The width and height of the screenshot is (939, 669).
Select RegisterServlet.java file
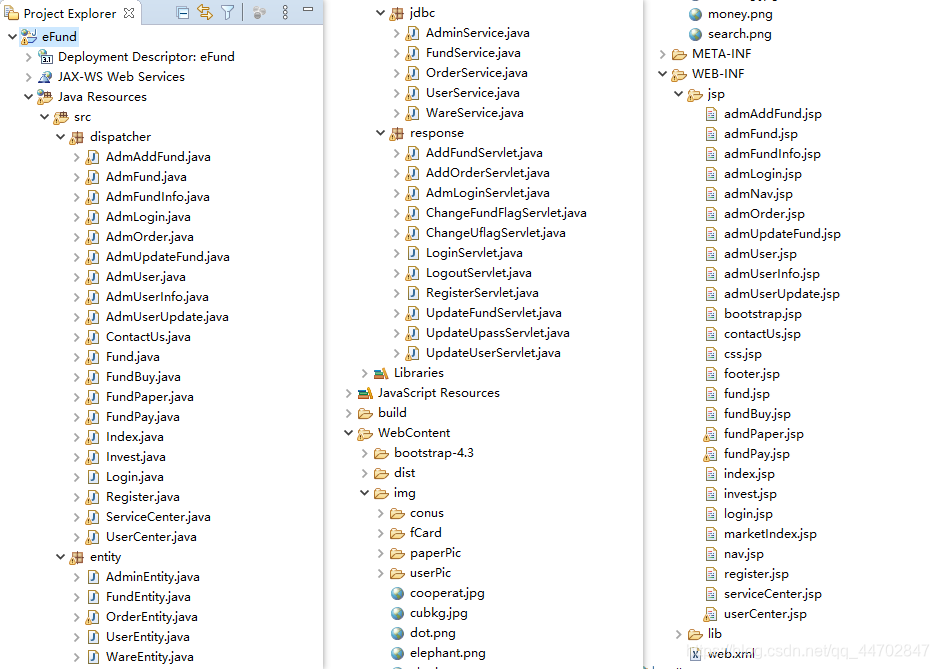click(x=482, y=293)
